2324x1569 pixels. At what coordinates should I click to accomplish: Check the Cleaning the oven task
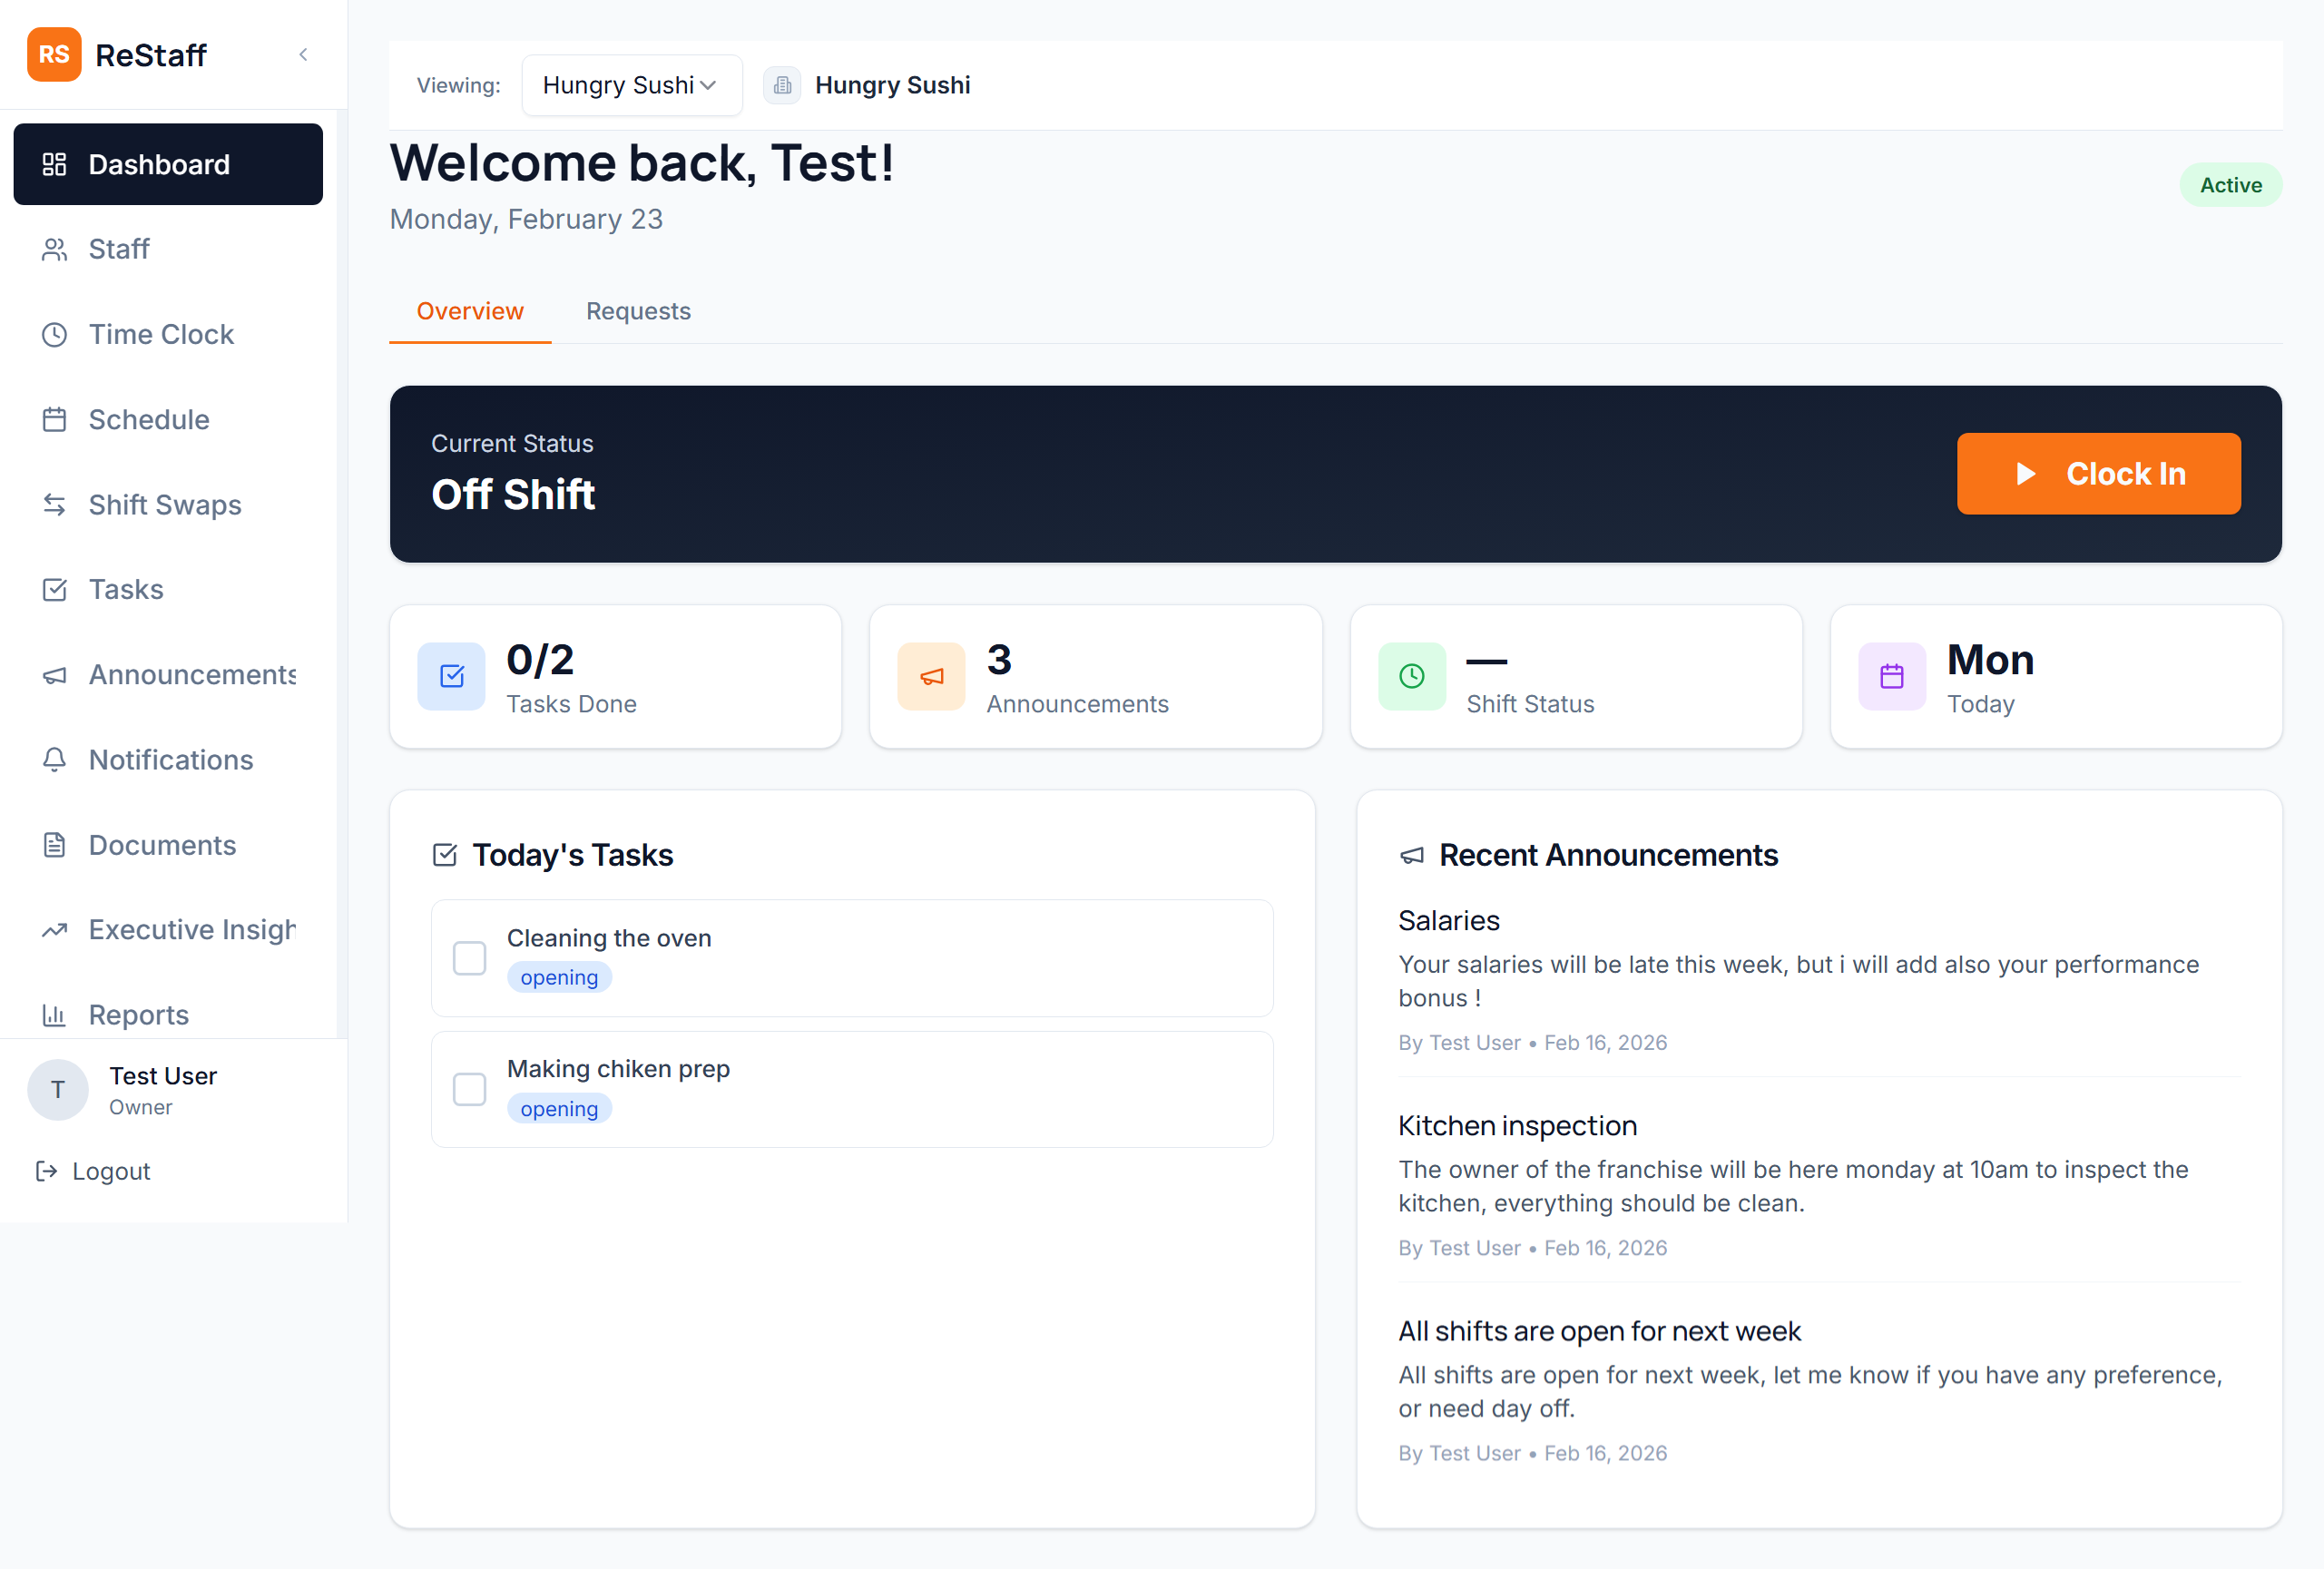coord(469,957)
